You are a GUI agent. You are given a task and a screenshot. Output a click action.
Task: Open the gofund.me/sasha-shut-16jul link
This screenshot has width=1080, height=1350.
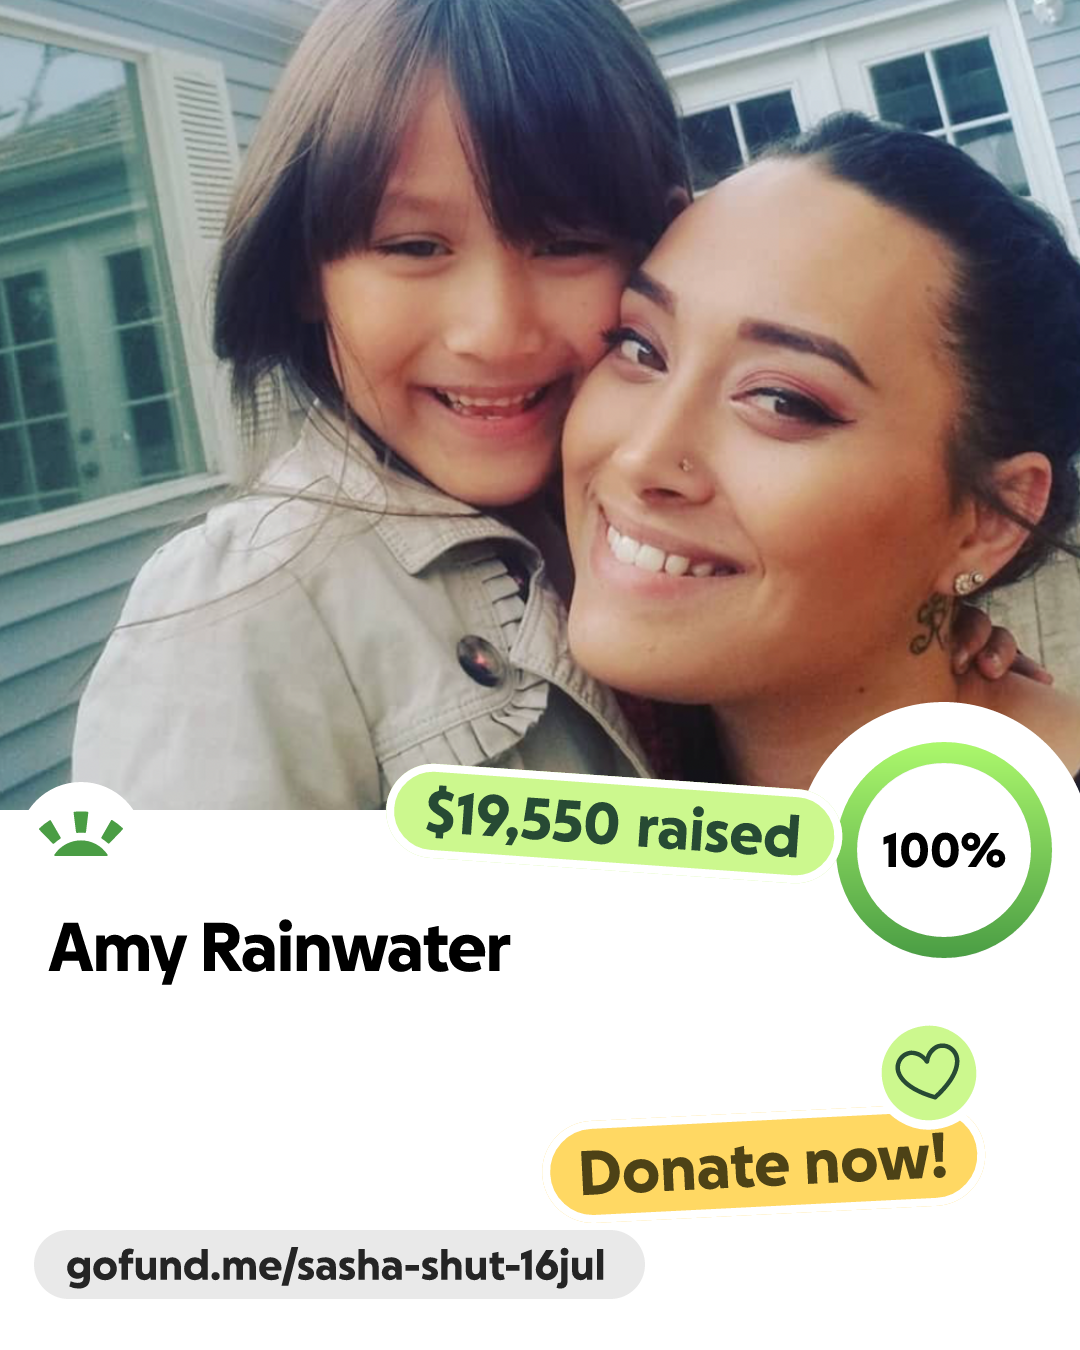pyautogui.click(x=339, y=1265)
